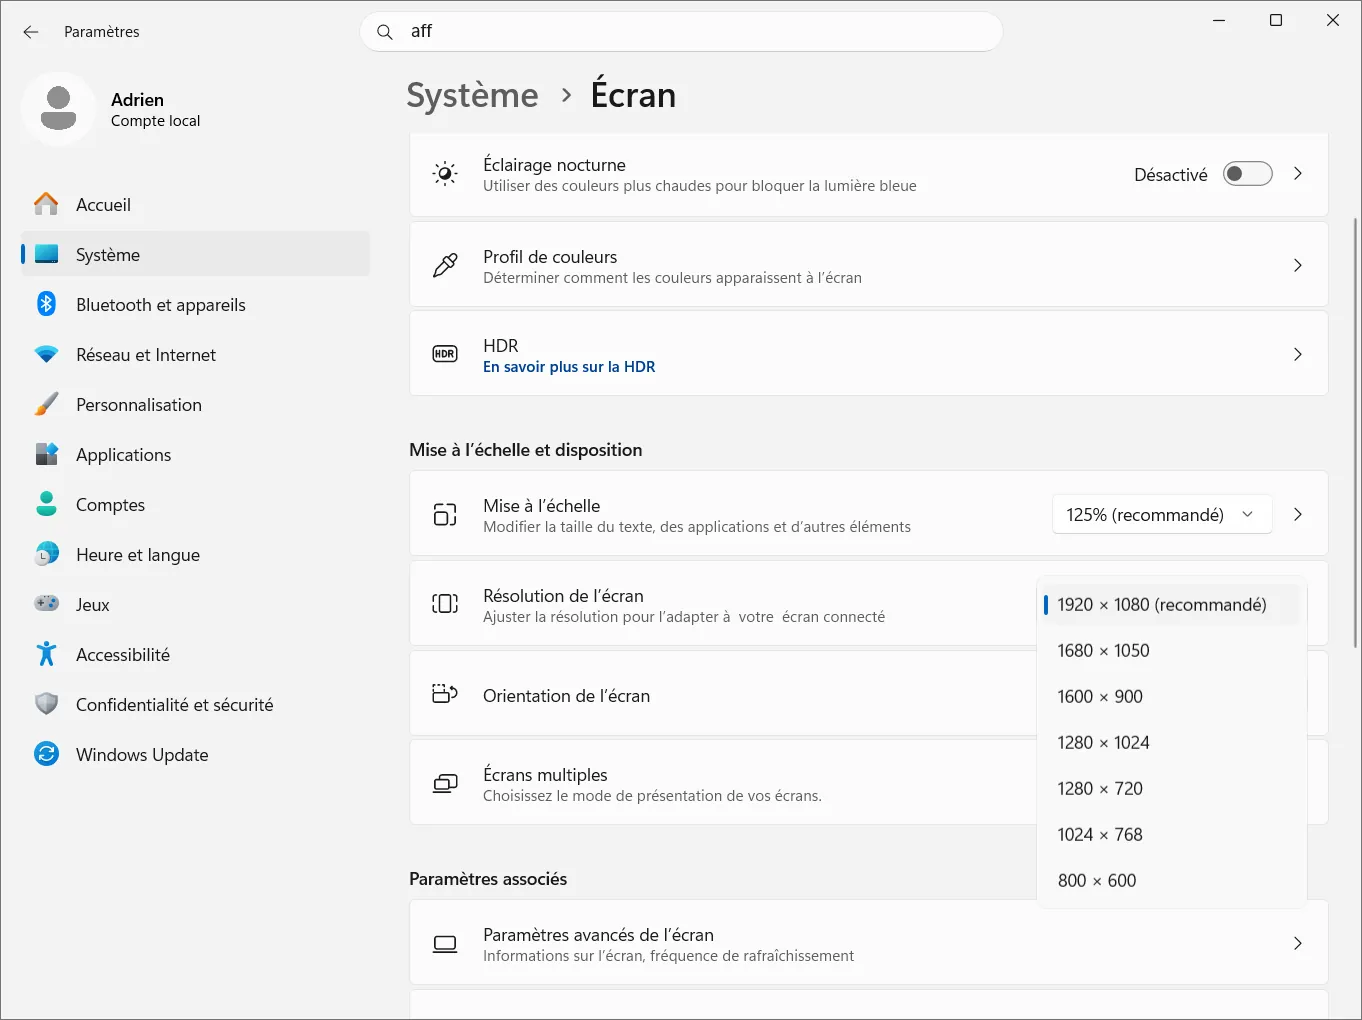This screenshot has height=1020, width=1362.
Task: Click the Écran page heading
Action: point(633,95)
